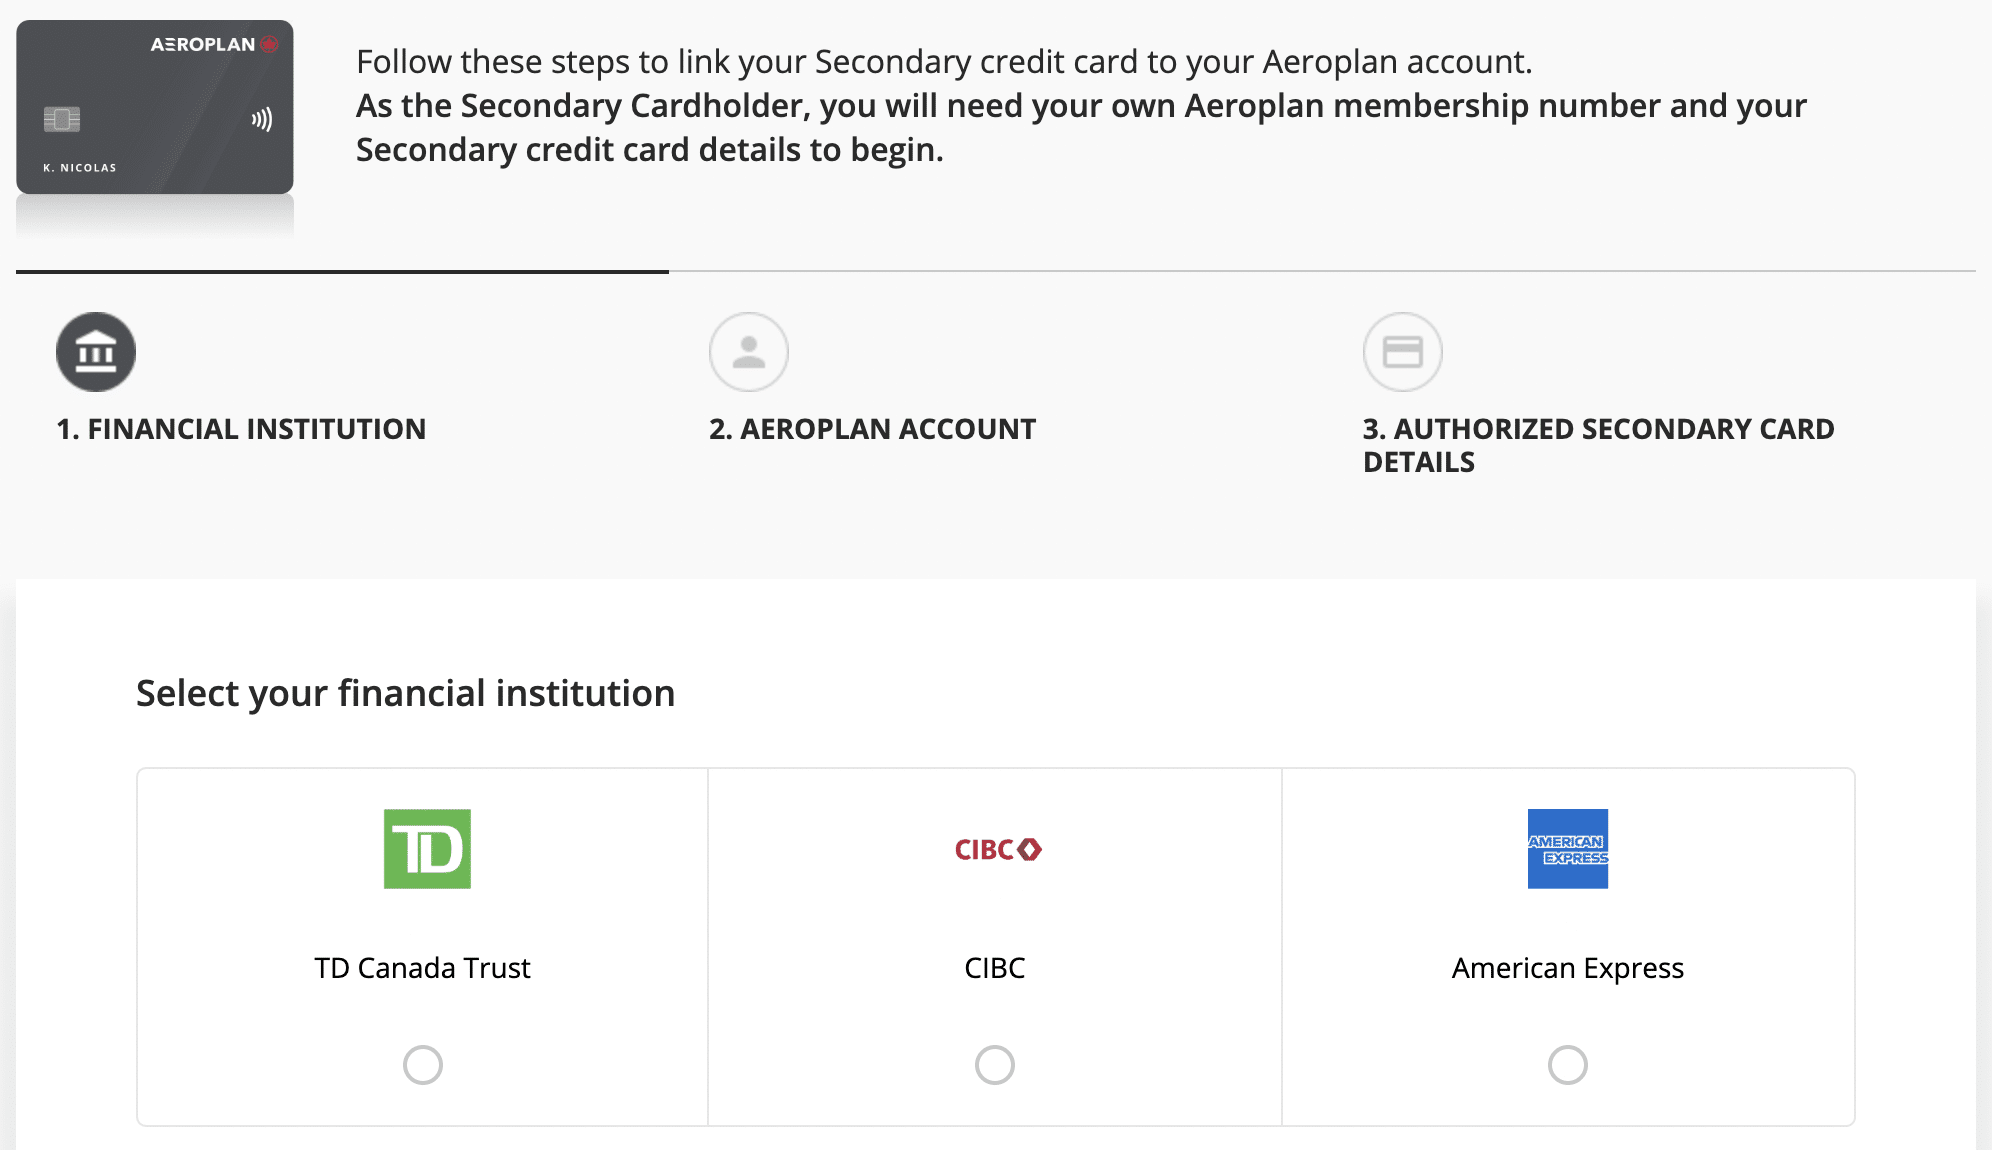Select the TD Canada Trust radio button
The image size is (1992, 1150).
pyautogui.click(x=422, y=1065)
